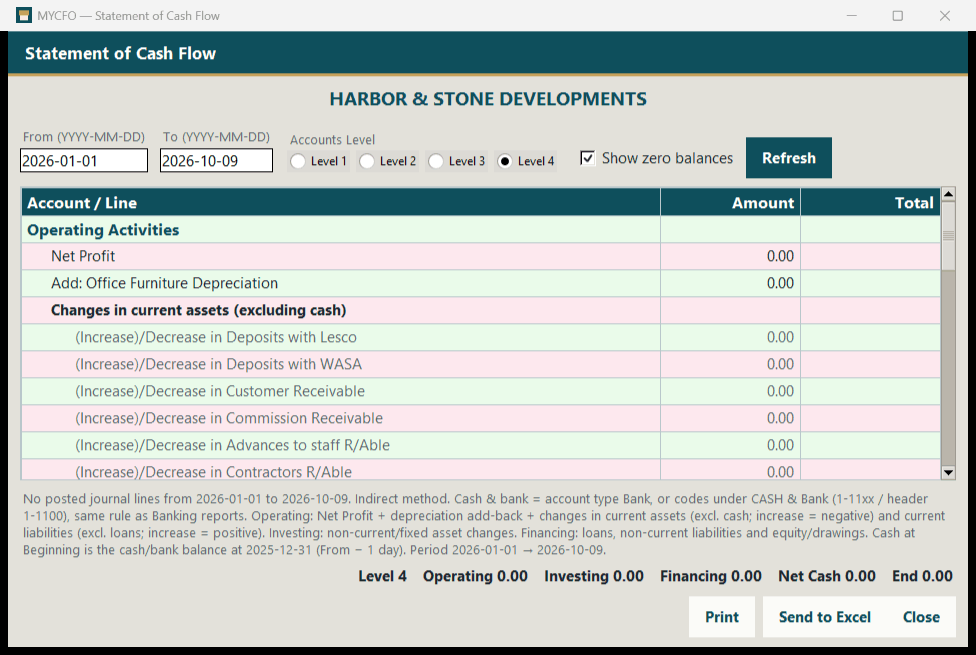Click the Amount column header
The height and width of the screenshot is (655, 976).
point(730,203)
